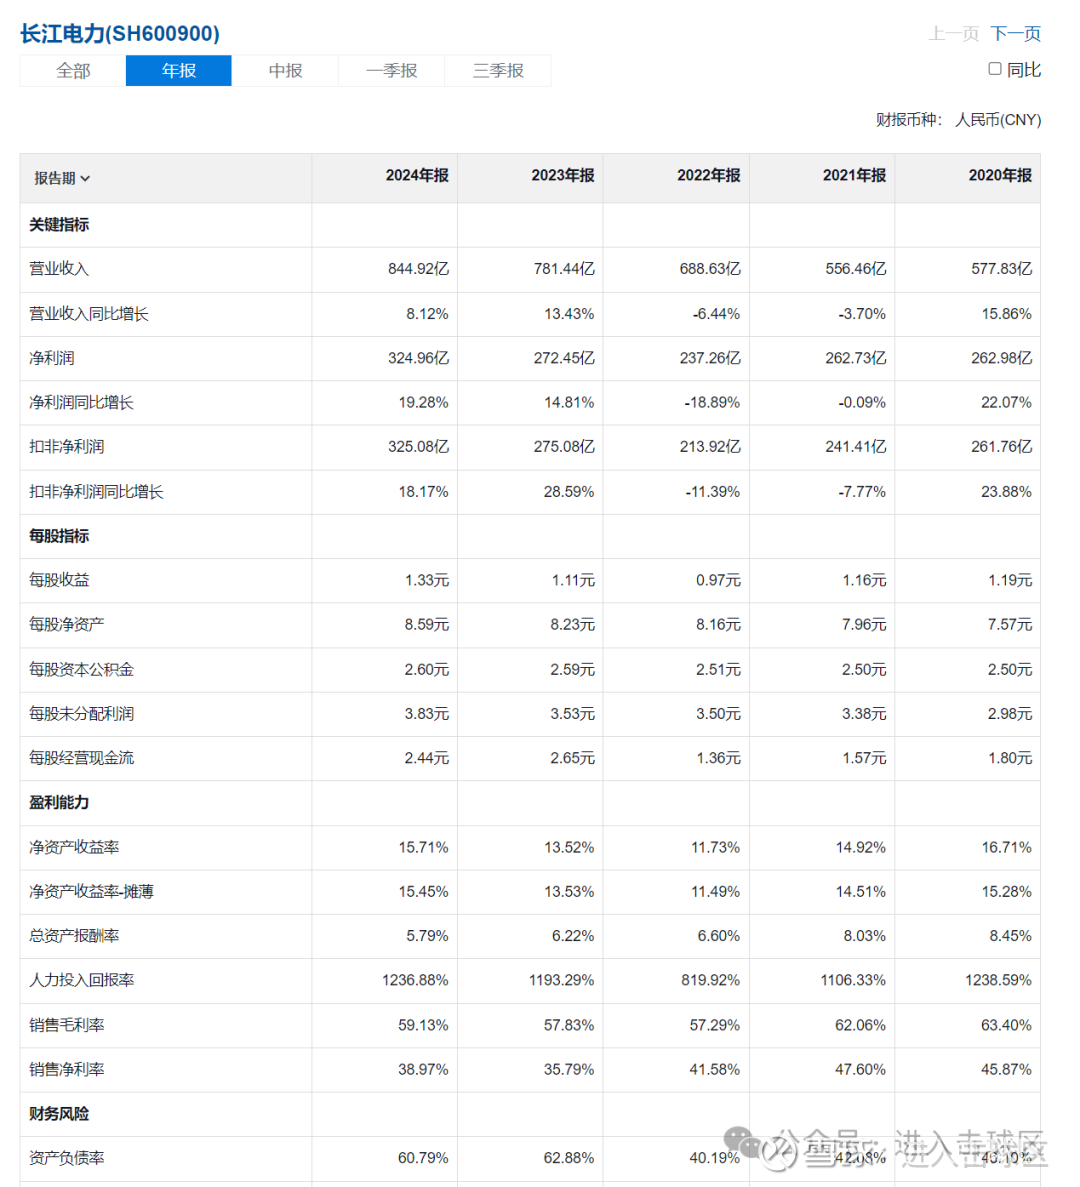Viewport: 1080px width, 1187px height.
Task: Click the 2021年报 column header
Action: tap(854, 176)
